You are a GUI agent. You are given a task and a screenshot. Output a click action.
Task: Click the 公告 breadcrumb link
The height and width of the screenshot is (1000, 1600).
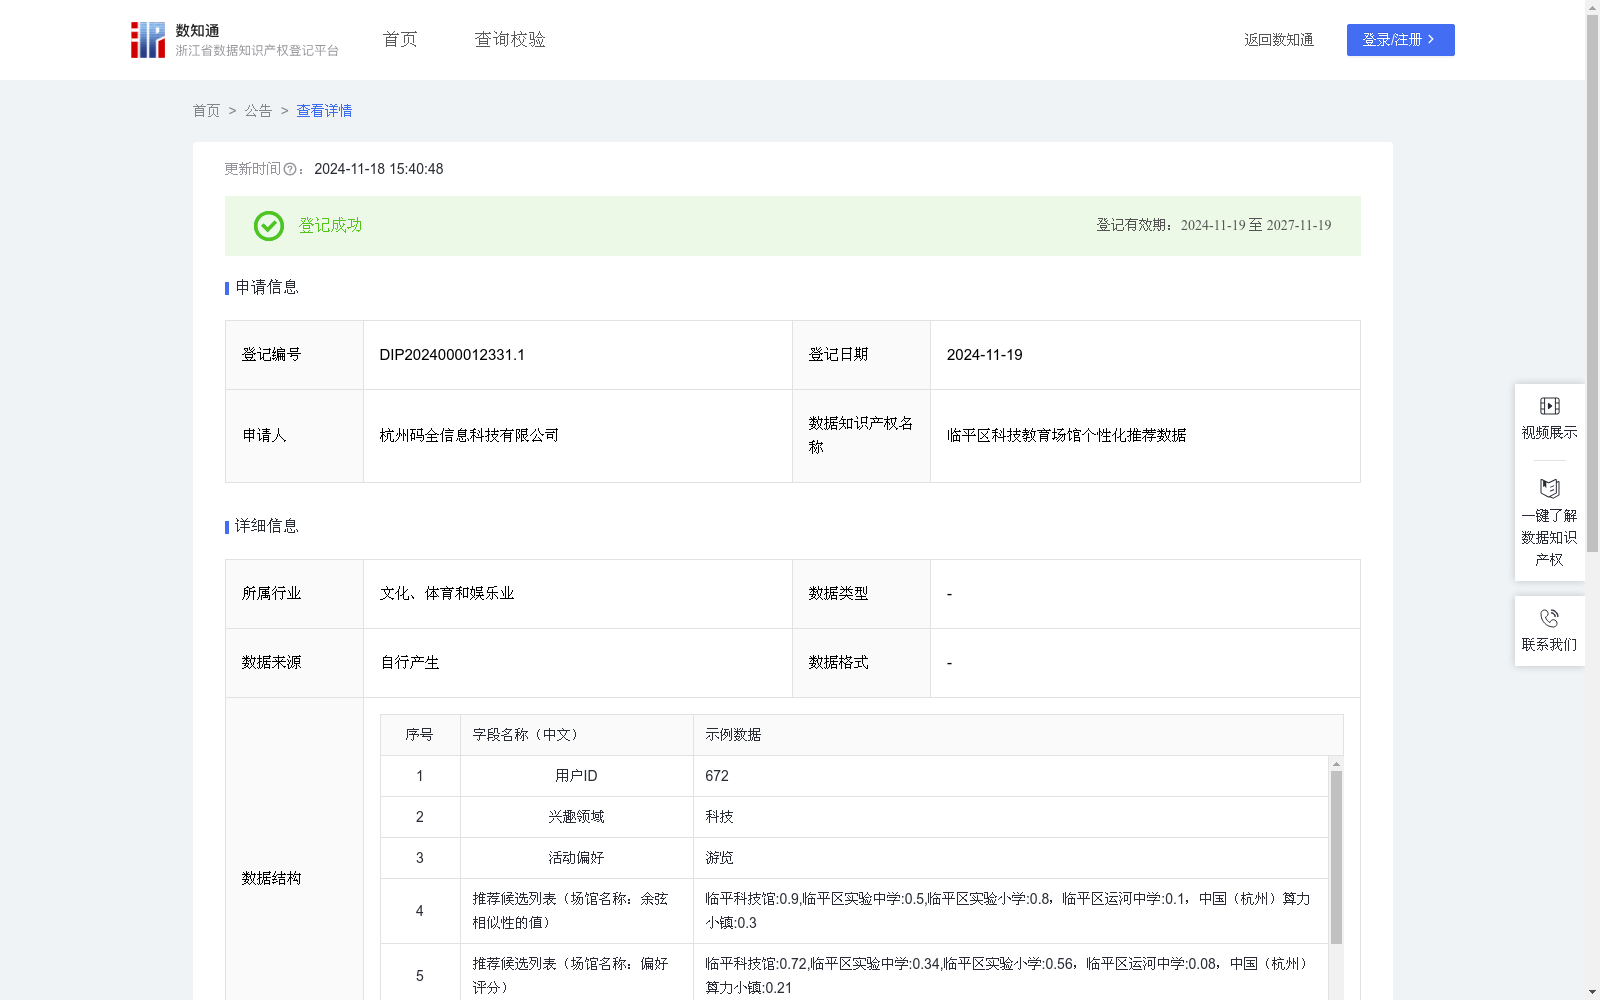coord(258,111)
